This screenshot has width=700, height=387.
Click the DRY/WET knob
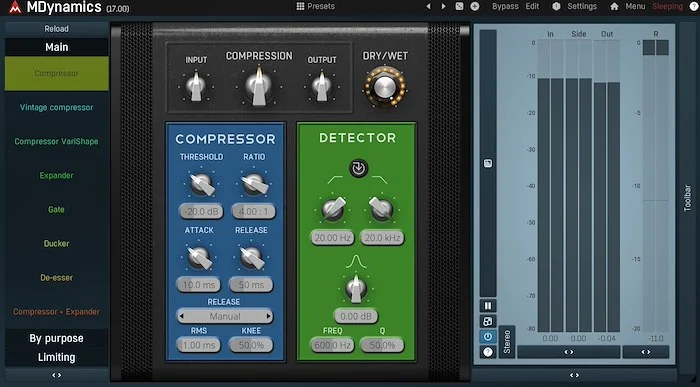click(385, 87)
